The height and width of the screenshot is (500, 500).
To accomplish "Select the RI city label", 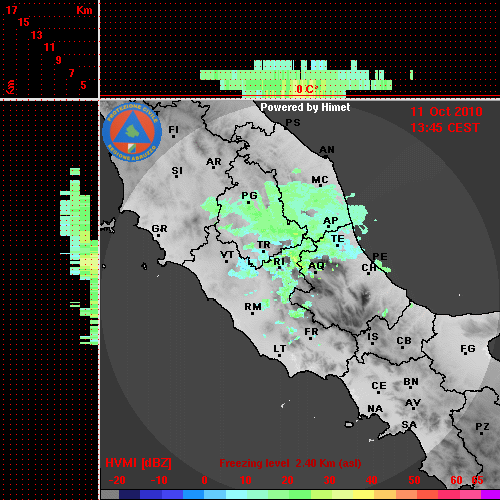I will click(279, 262).
